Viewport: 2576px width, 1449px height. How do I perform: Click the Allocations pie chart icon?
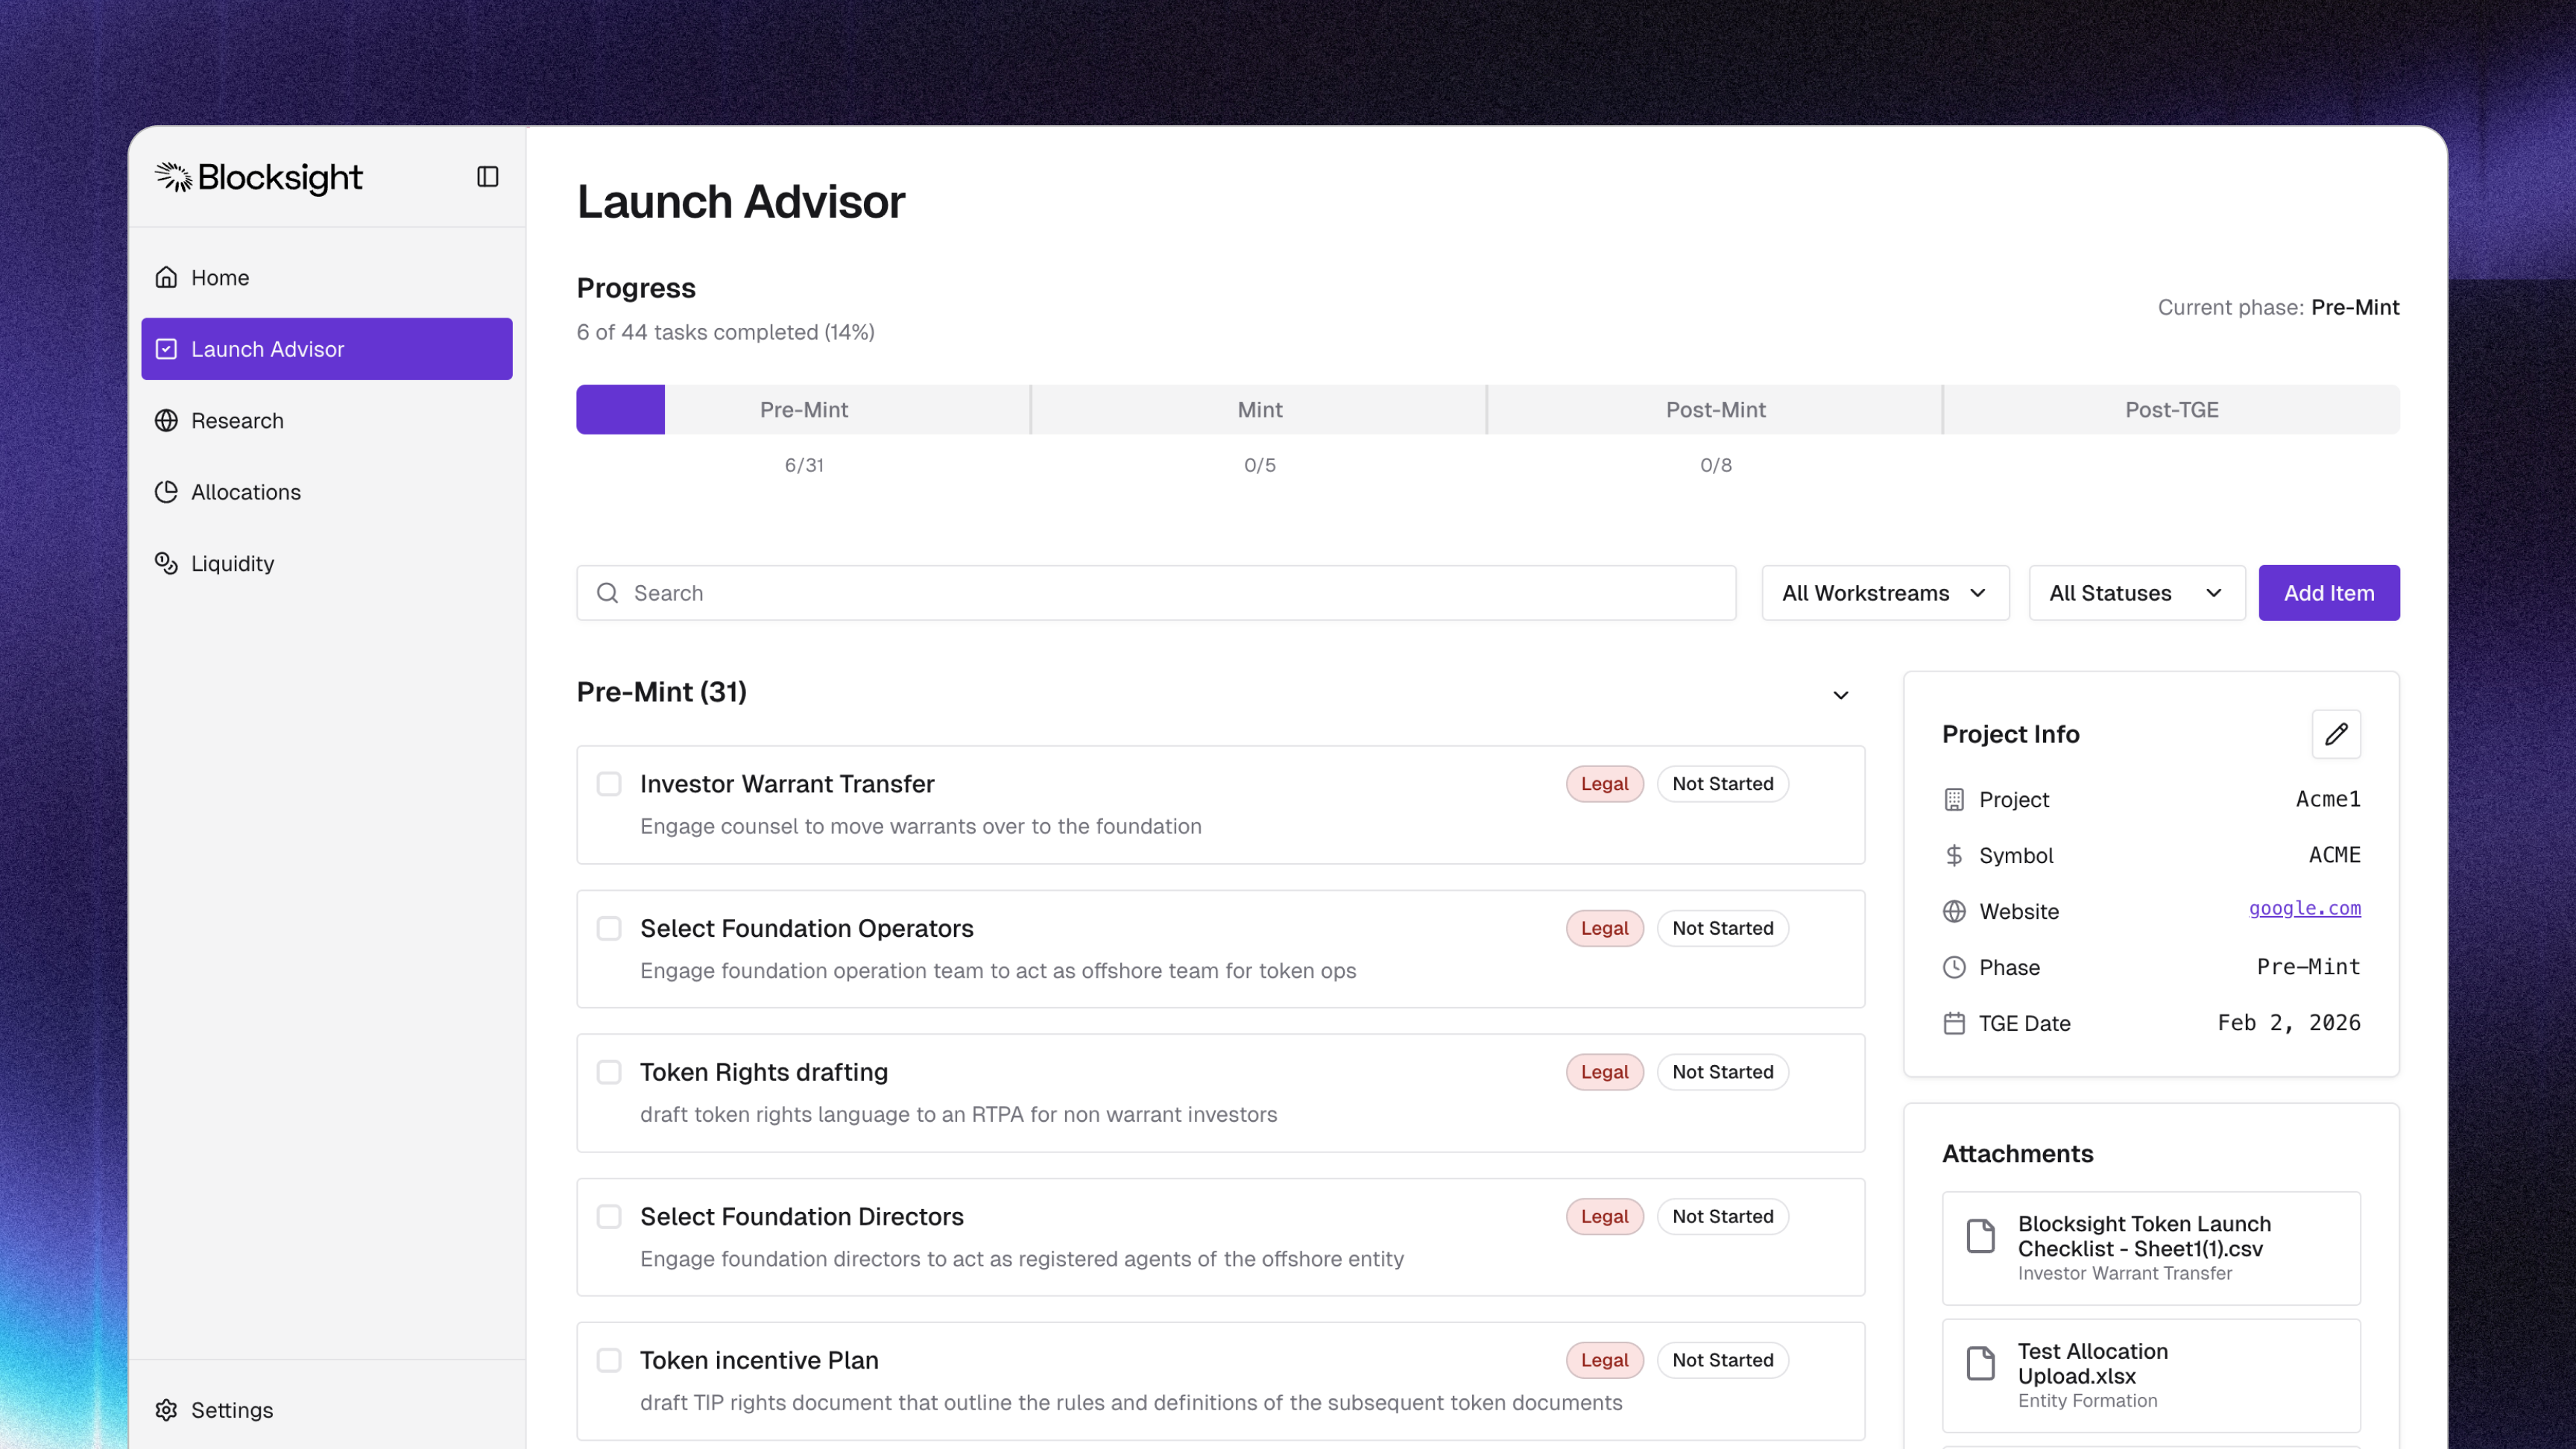(x=166, y=492)
